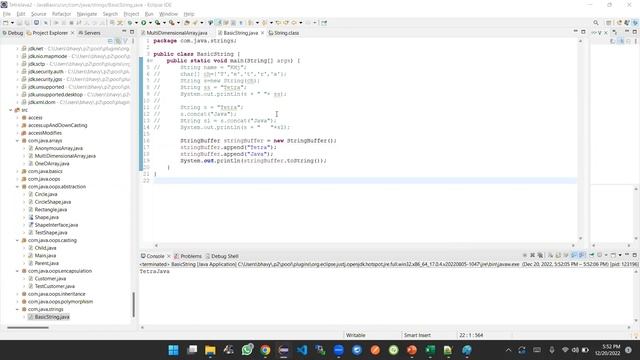
Task: Collapse the com.java.oops.abstraction package
Action: pyautogui.click(x=17, y=187)
